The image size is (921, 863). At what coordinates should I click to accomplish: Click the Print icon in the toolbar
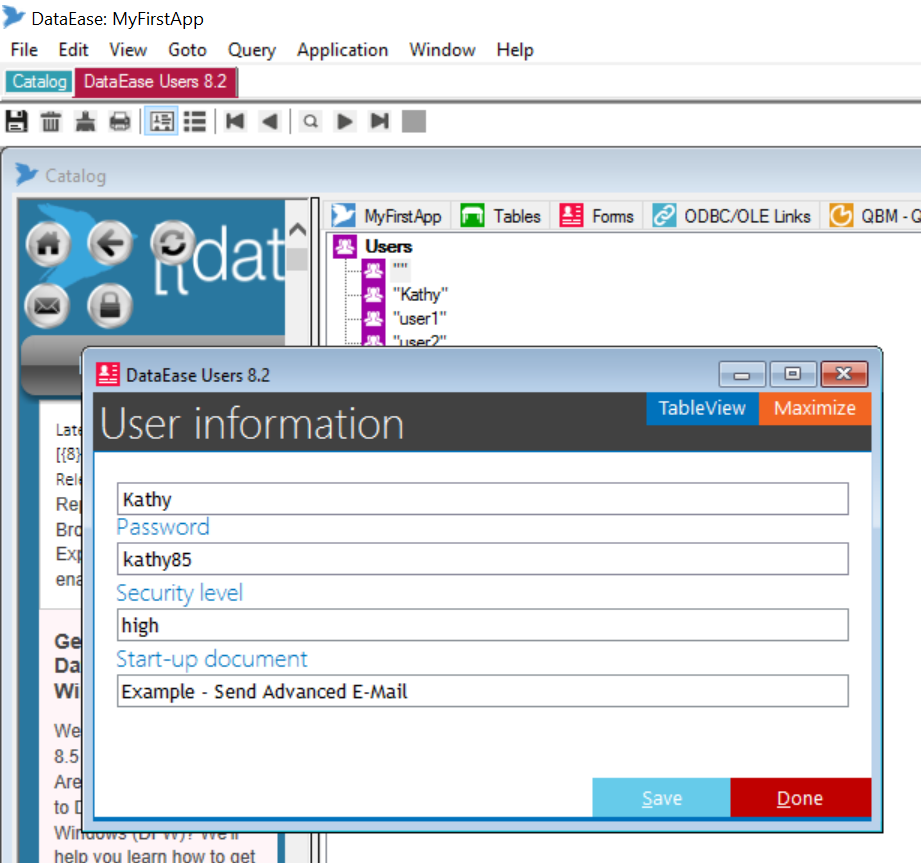[120, 122]
